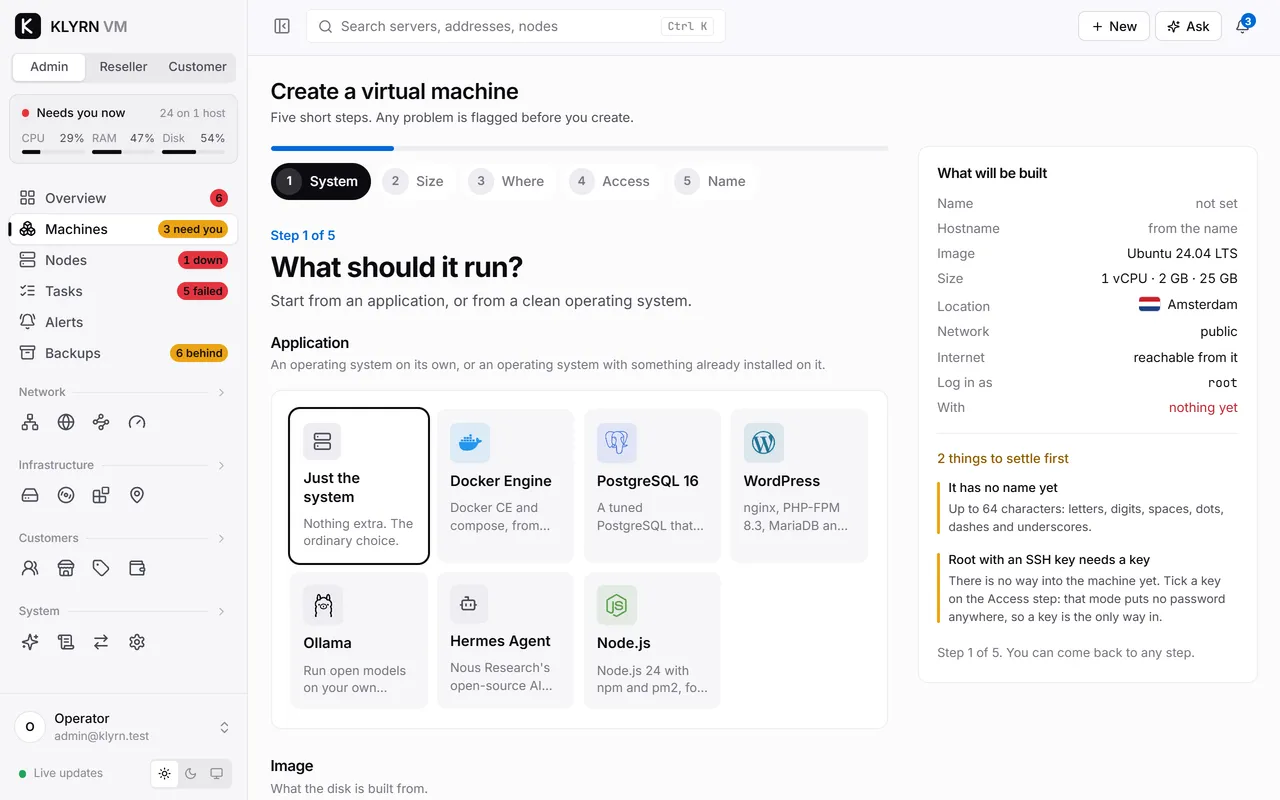Switch to the Reseller role tab
This screenshot has width=1280, height=800.
tap(124, 67)
